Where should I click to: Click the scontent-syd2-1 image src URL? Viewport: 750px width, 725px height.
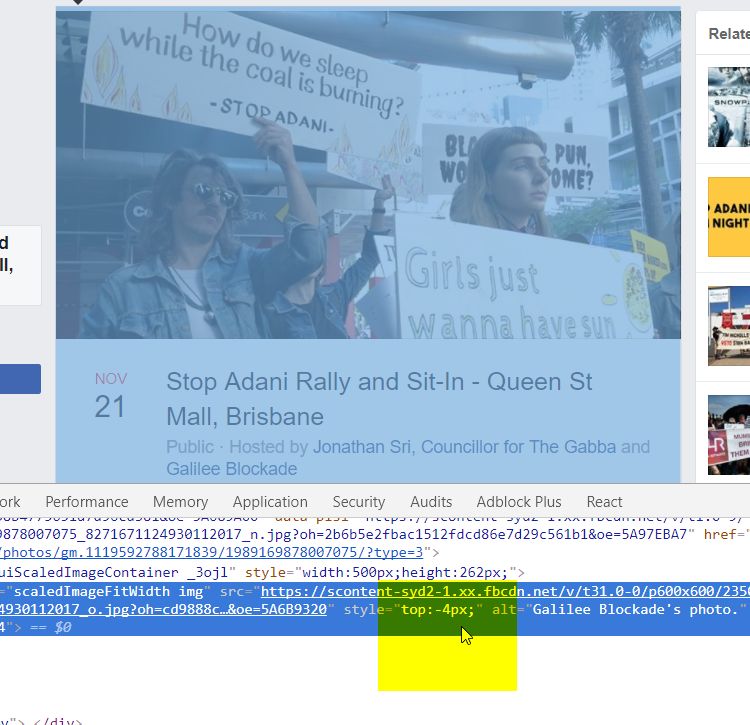pos(505,591)
